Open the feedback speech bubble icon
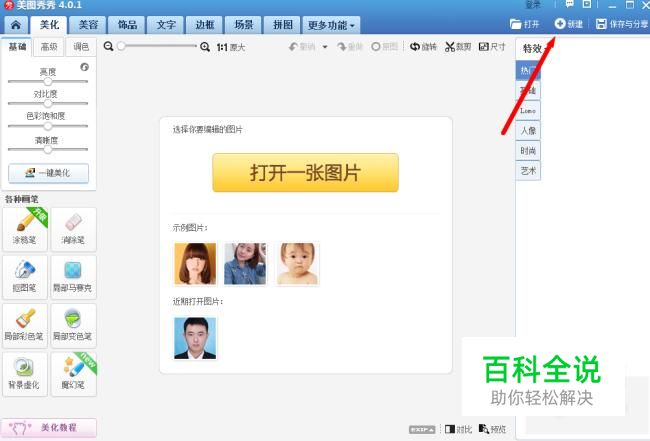The width and height of the screenshot is (650, 441). 570,5
